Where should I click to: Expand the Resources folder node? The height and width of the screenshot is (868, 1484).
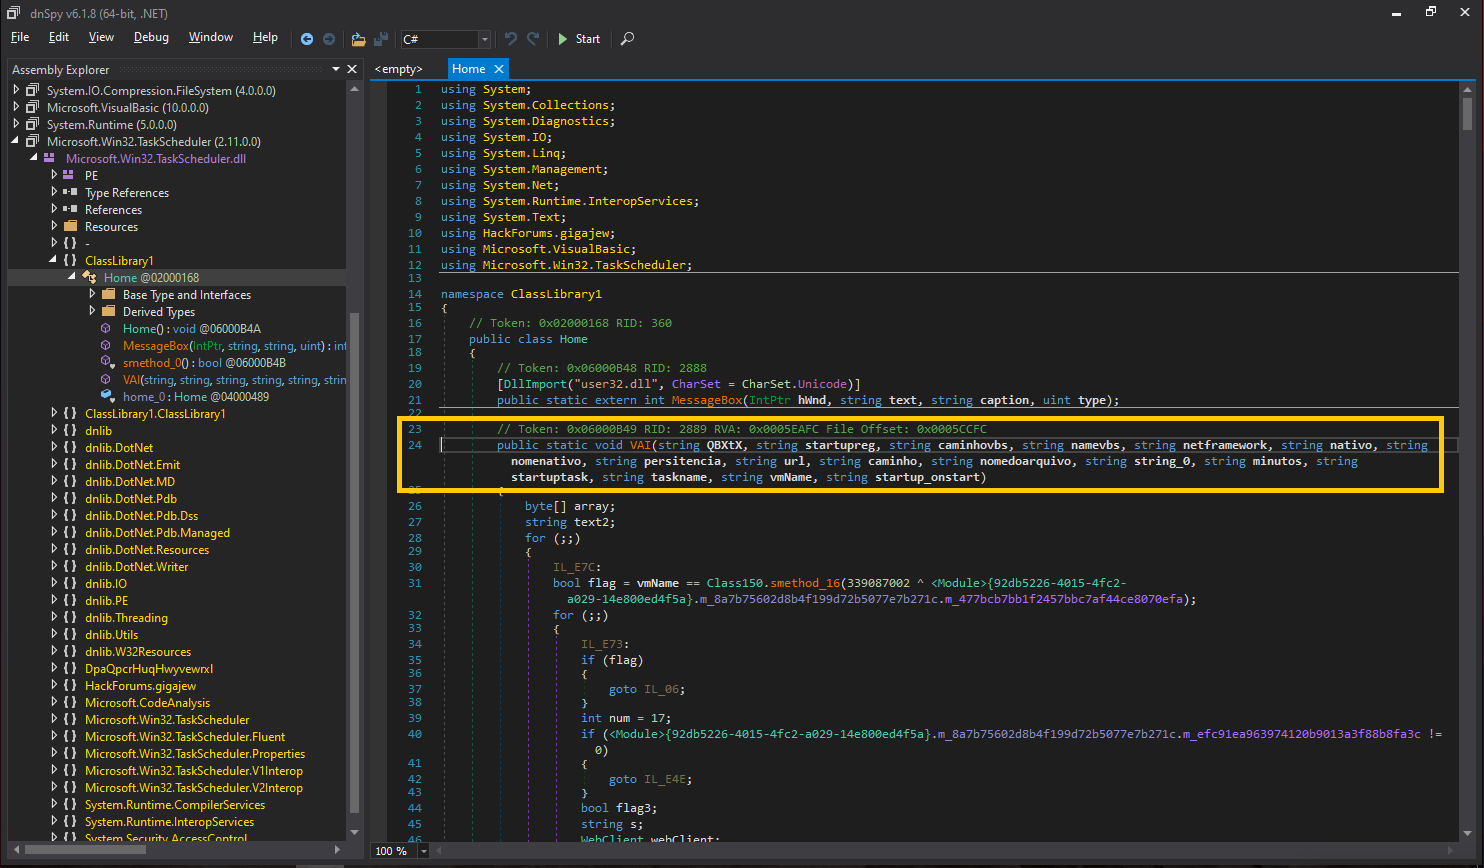55,227
